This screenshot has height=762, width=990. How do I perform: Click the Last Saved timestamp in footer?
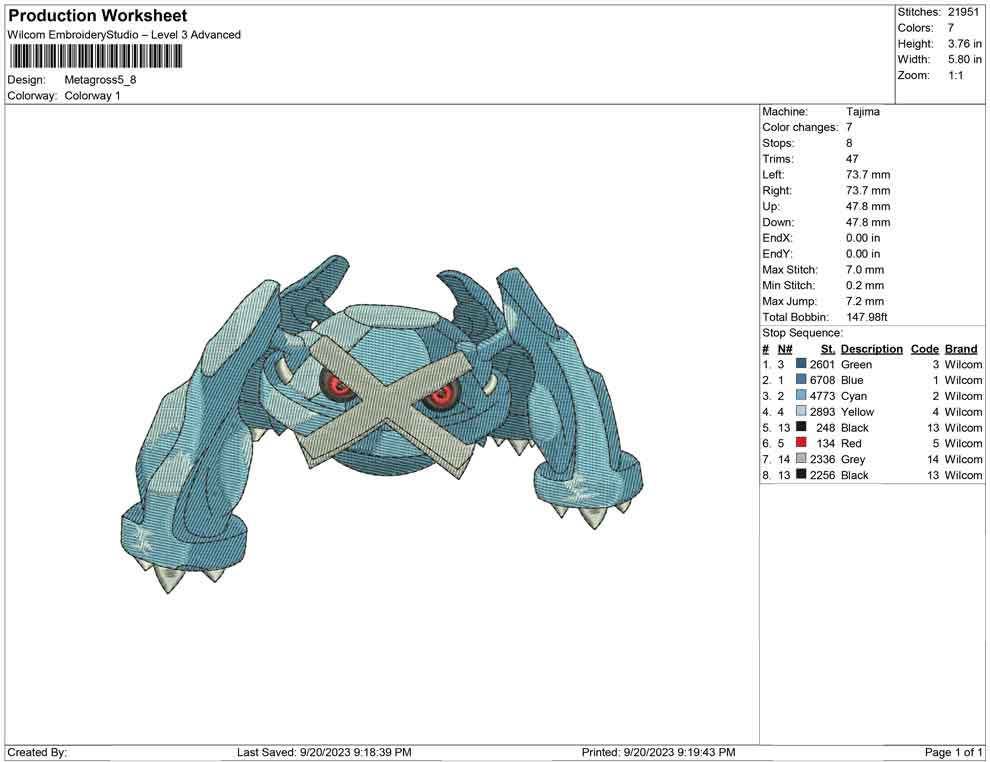coord(325,752)
